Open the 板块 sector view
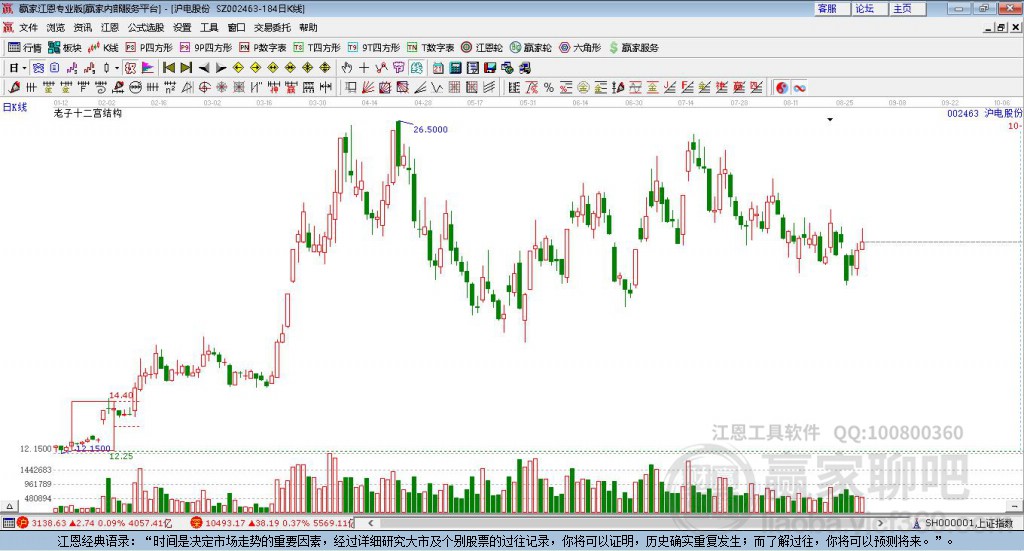1024x551 pixels. [65, 48]
